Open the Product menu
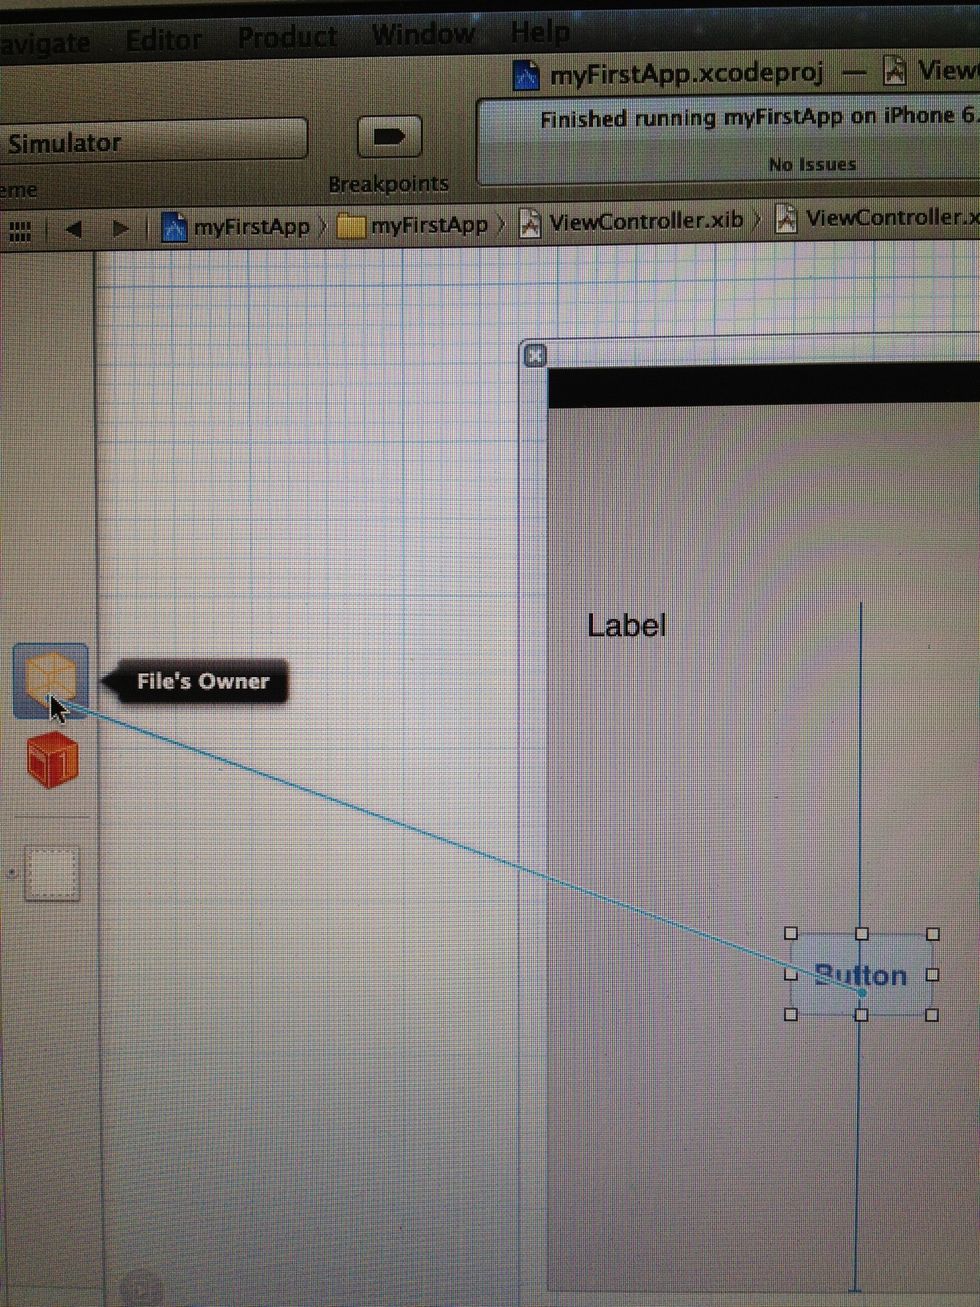This screenshot has height=1307, width=980. coord(287,35)
